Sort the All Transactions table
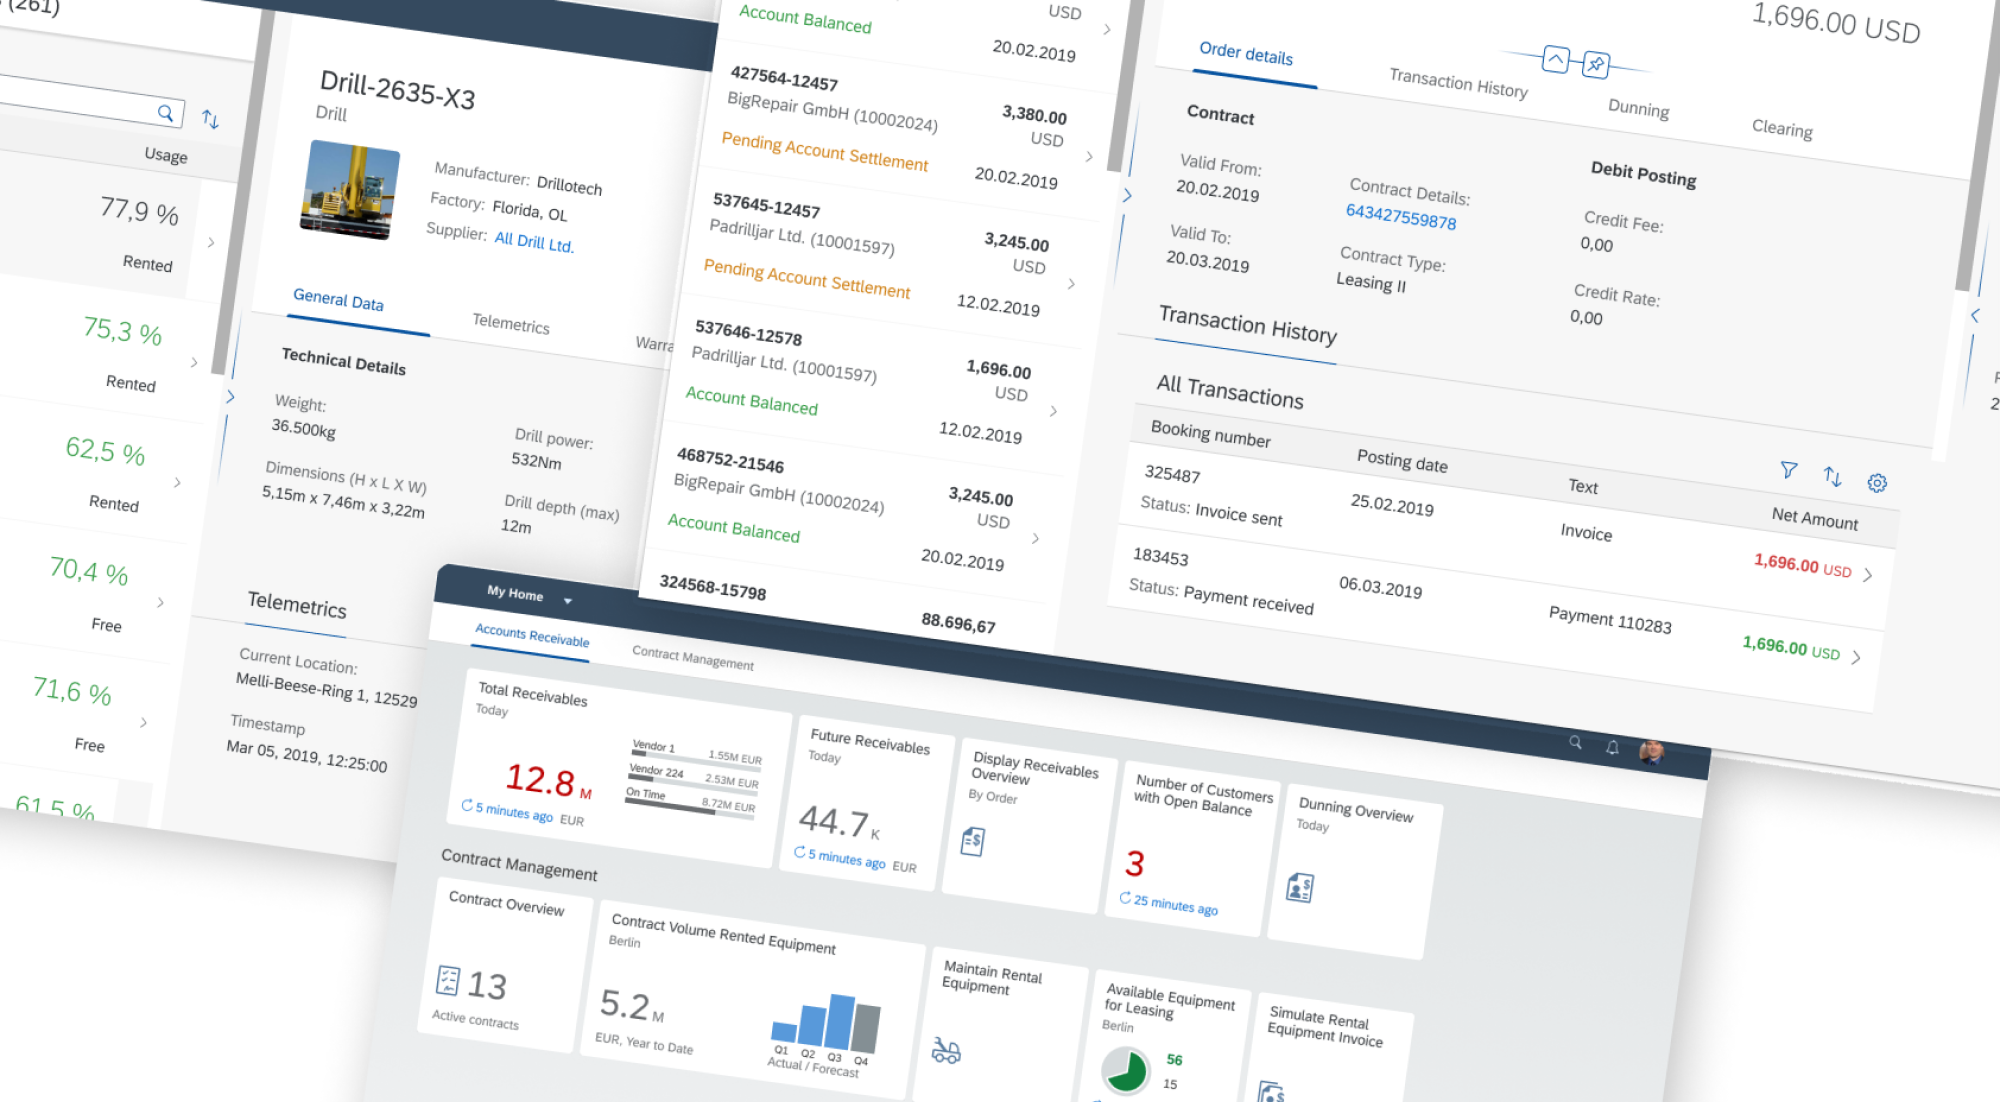The image size is (2000, 1102). 1833,477
